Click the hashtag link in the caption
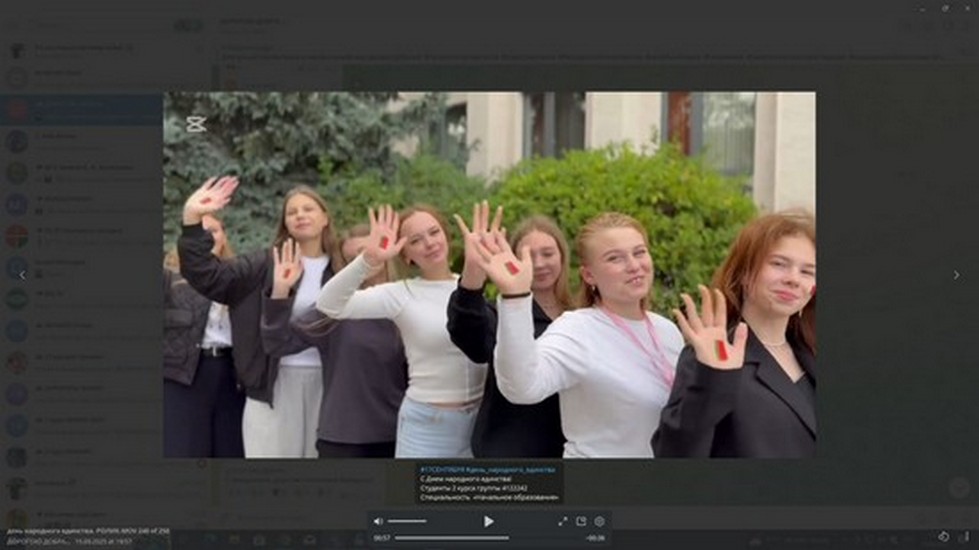Image resolution: width=979 pixels, height=550 pixels. click(488, 468)
